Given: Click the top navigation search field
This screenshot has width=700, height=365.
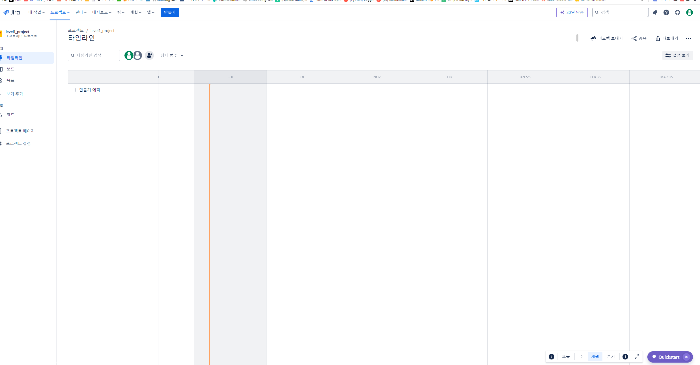Looking at the screenshot, I should click(x=620, y=12).
